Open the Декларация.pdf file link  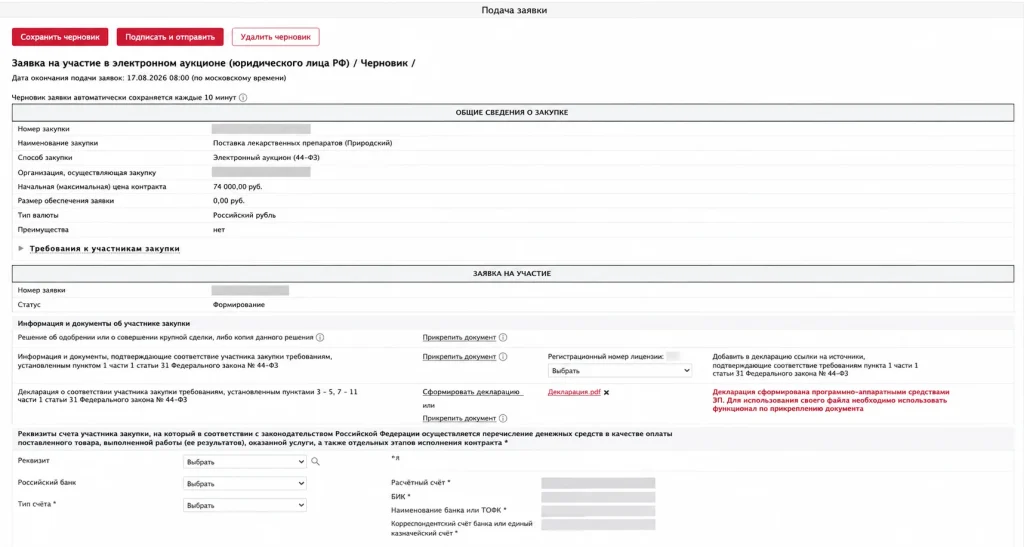(x=574, y=392)
